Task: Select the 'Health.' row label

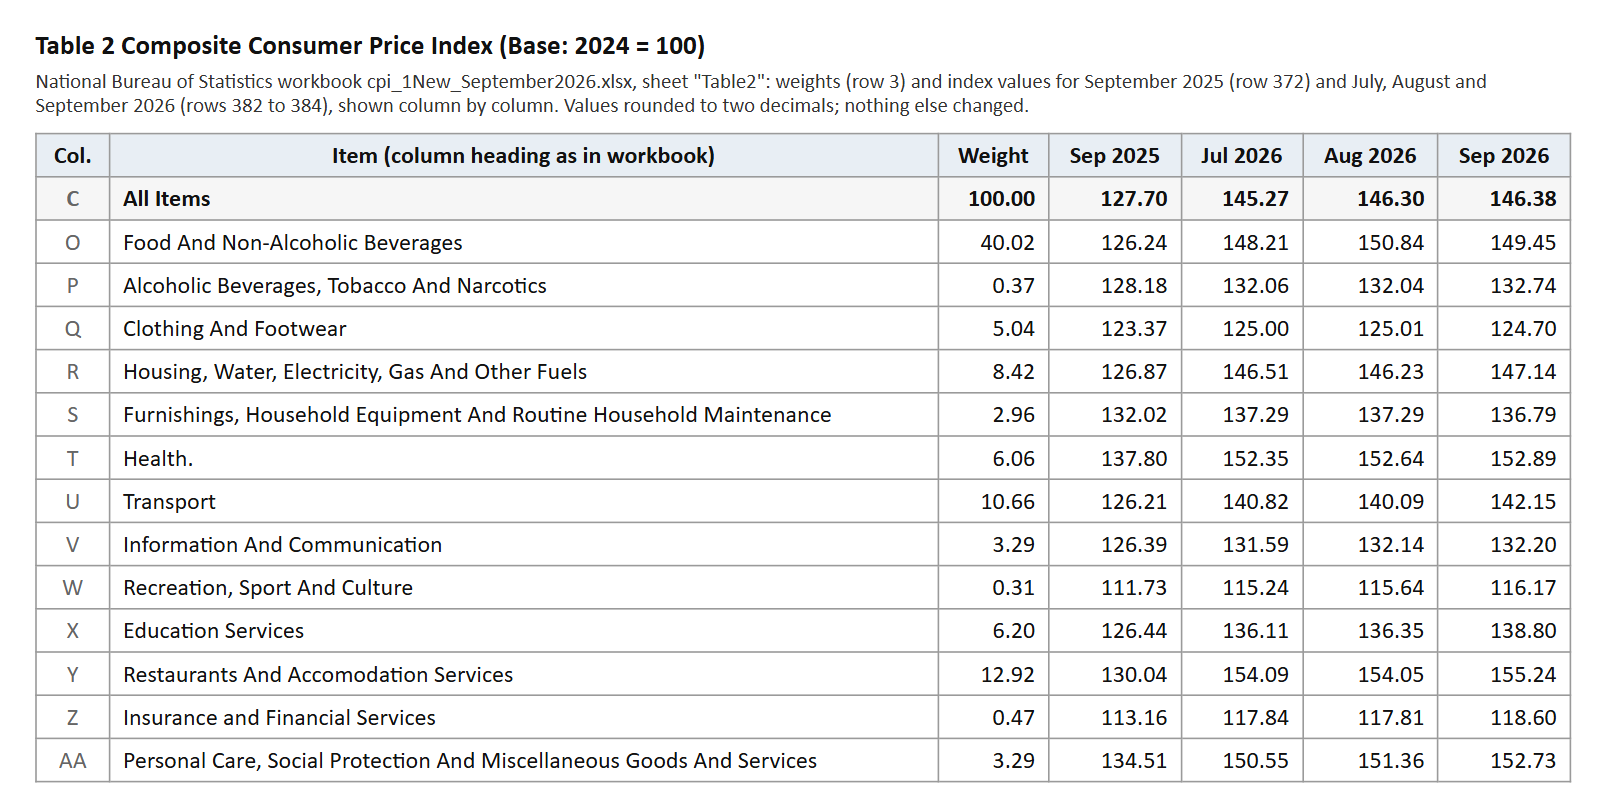Action: [158, 459]
